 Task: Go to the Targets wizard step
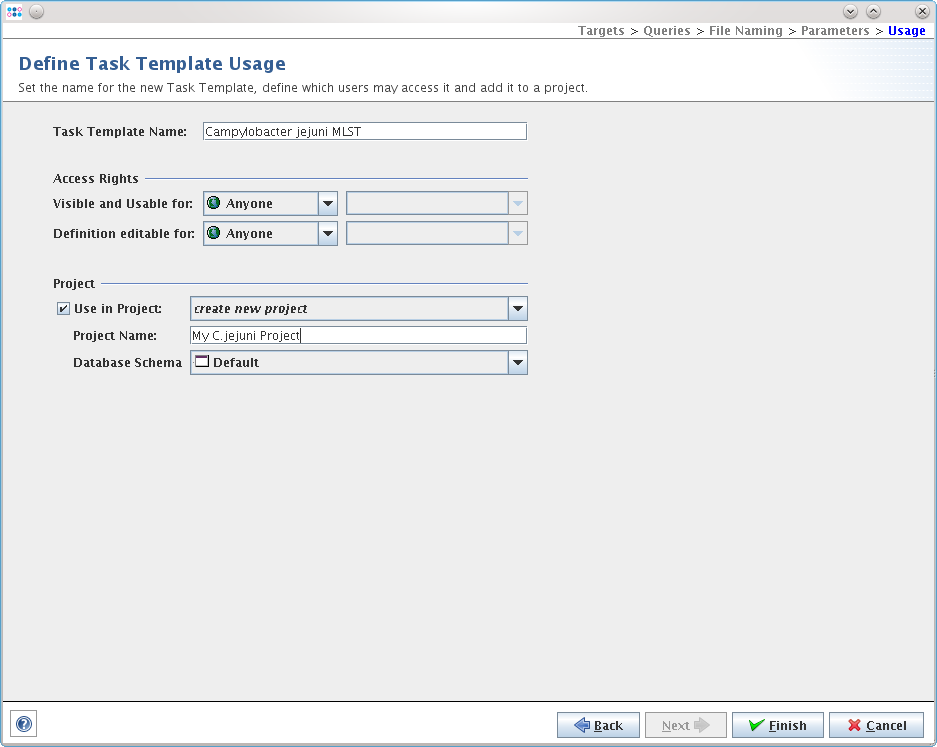tap(601, 31)
